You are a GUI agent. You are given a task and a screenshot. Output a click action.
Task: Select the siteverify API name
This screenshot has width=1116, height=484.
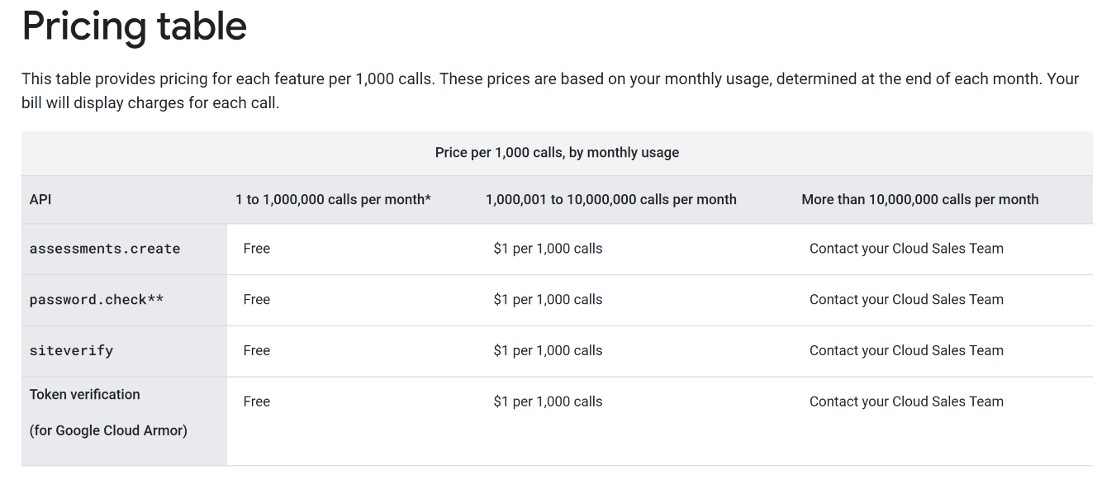point(71,351)
